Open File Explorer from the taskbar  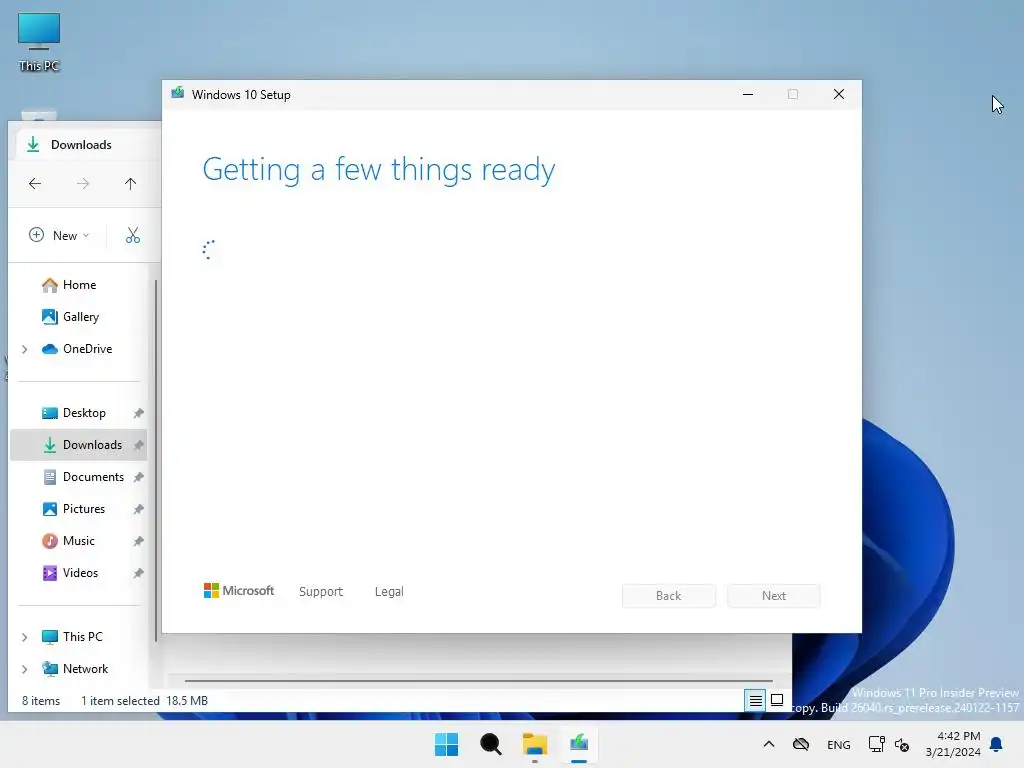click(x=535, y=744)
